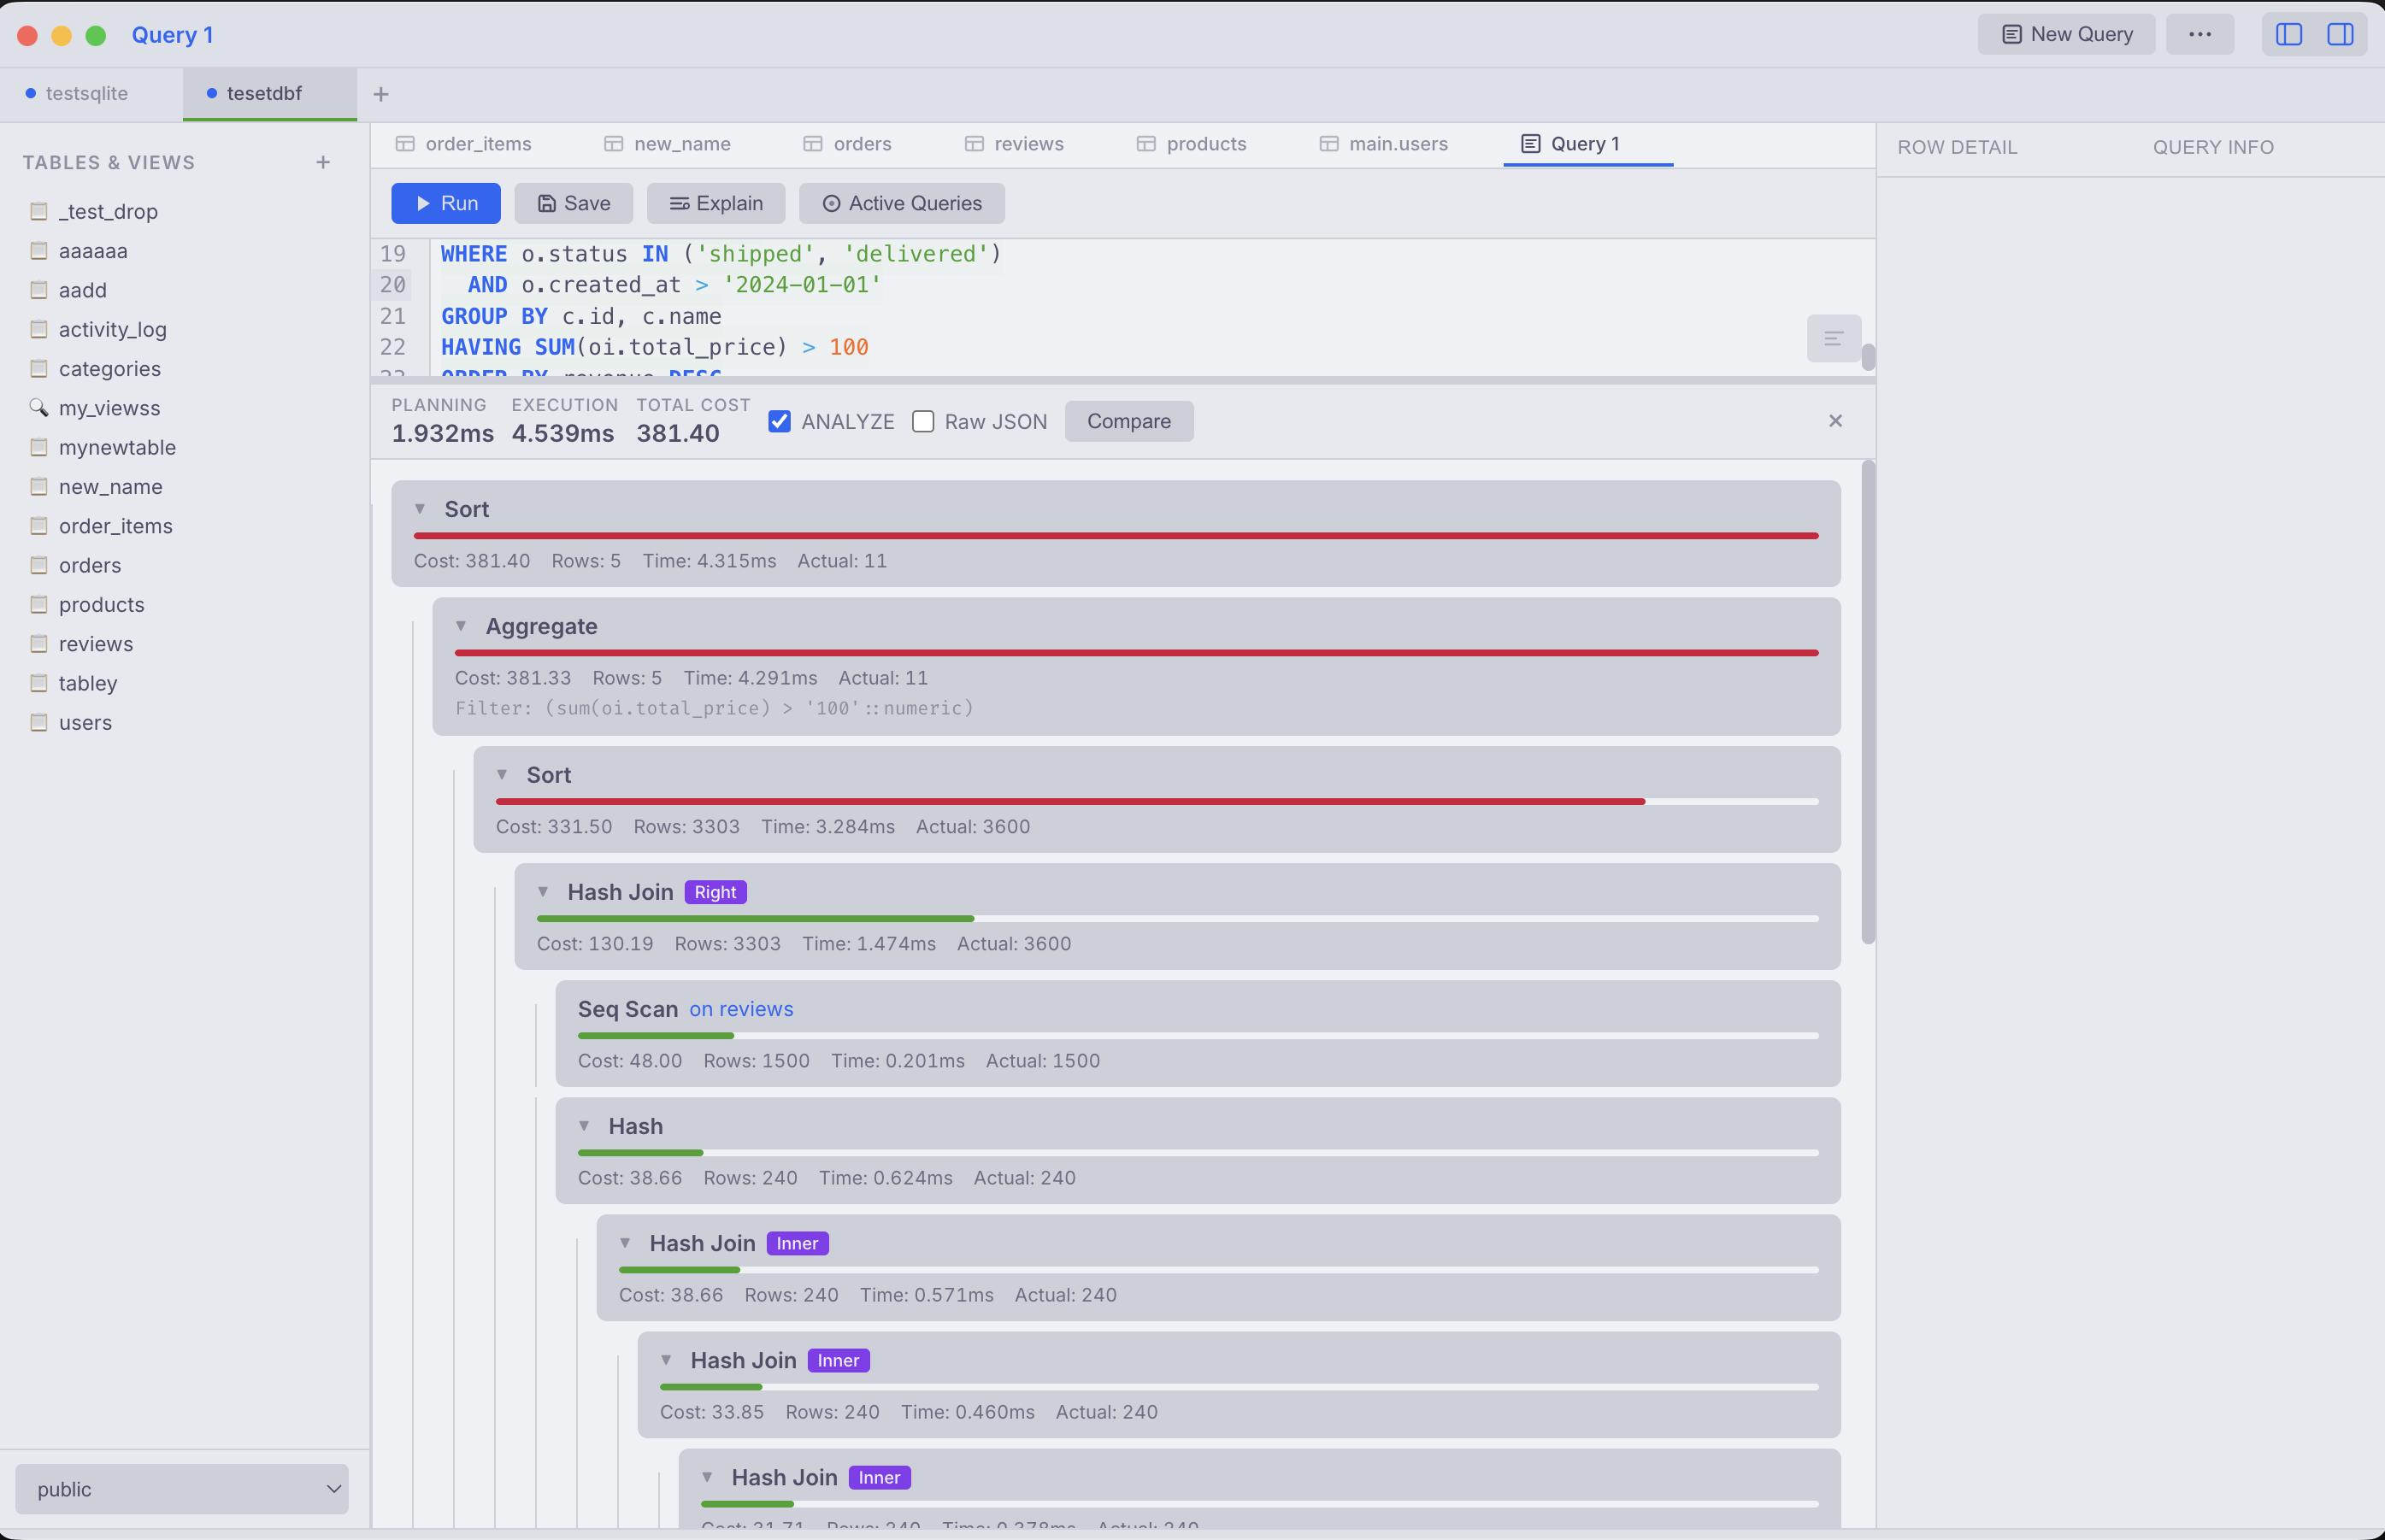
Task: Open the reviews tab
Action: pyautogui.click(x=1014, y=144)
